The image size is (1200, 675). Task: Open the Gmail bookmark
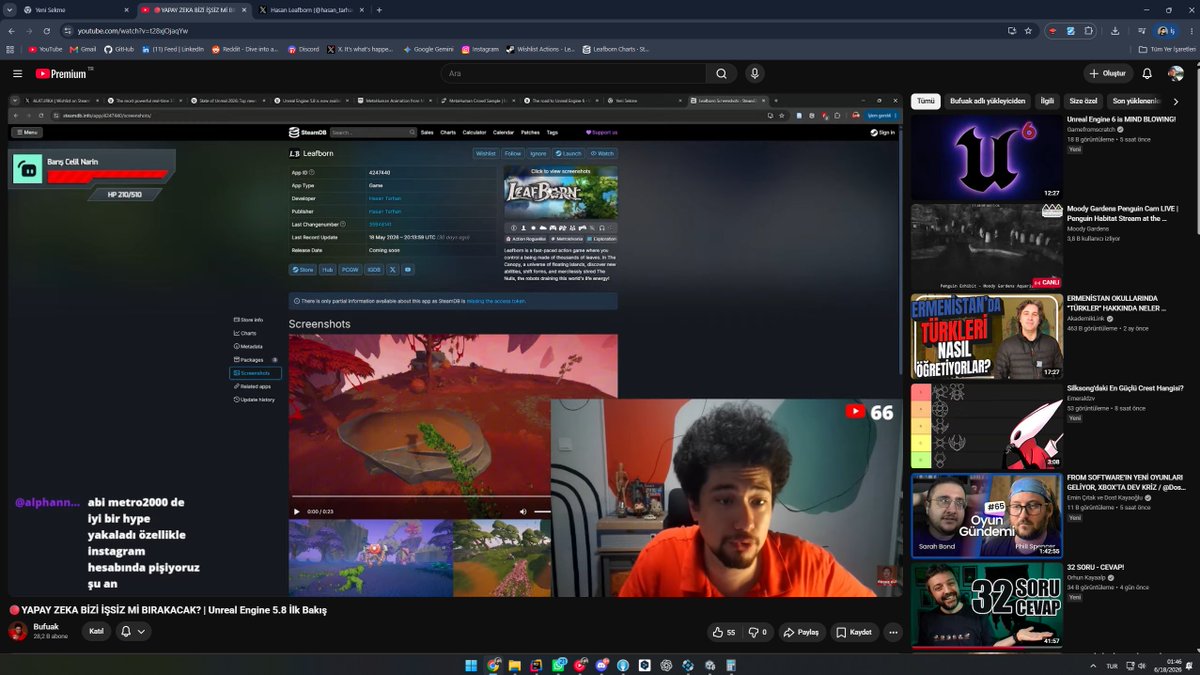click(x=83, y=49)
